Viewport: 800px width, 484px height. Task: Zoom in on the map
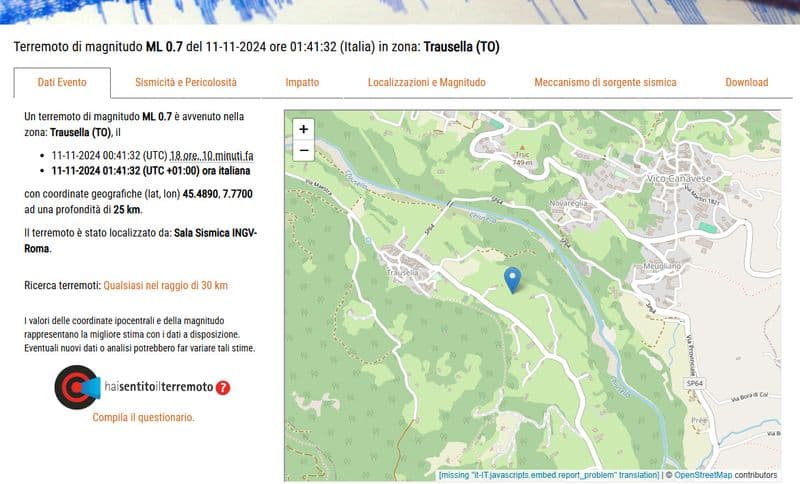pyautogui.click(x=304, y=129)
